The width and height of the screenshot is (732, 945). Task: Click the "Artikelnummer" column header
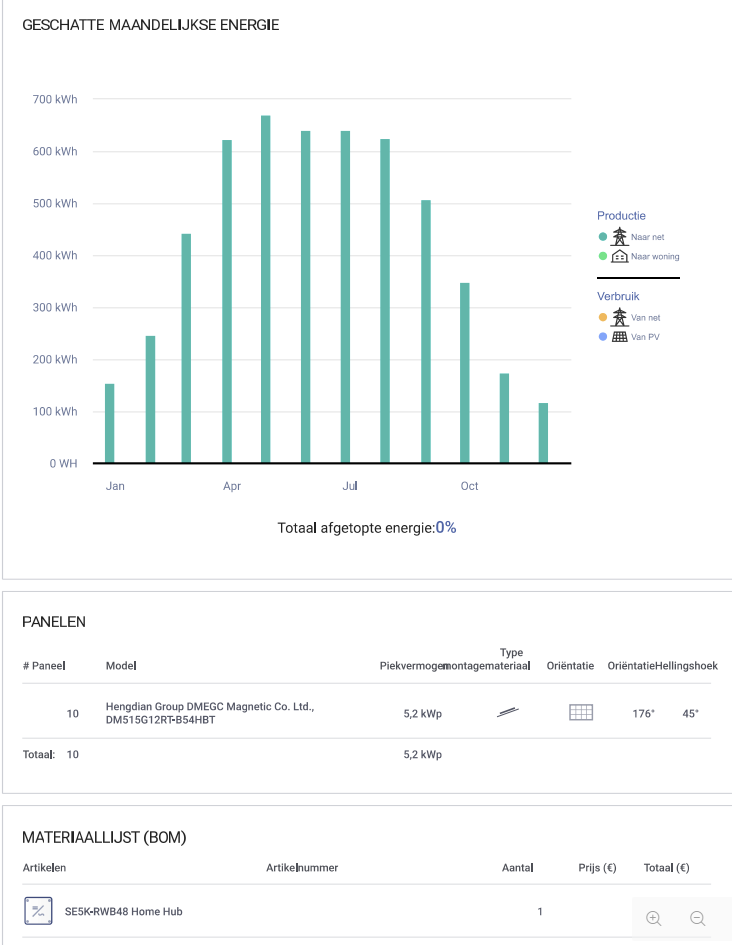click(x=302, y=867)
